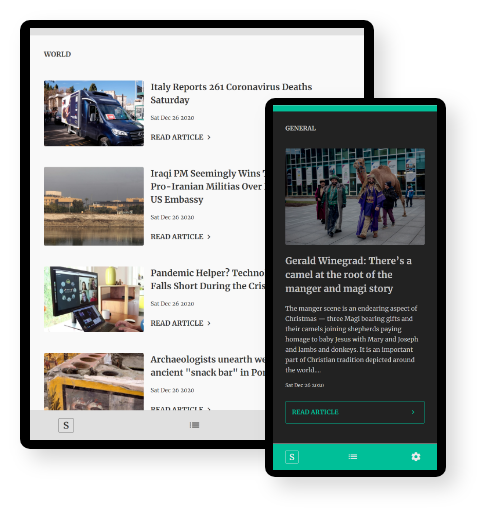Click the WORLD section label on tablet
This screenshot has height=517, width=486.
pos(57,54)
